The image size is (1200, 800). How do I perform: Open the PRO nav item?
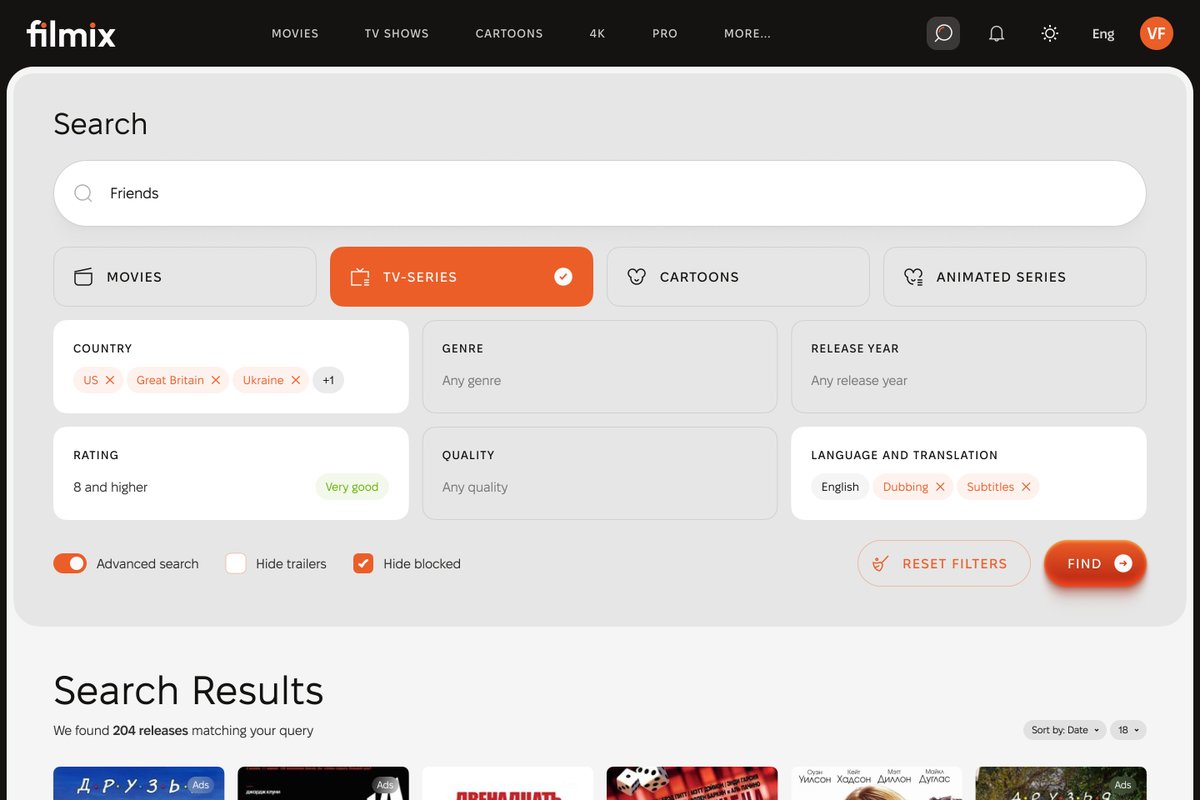[665, 33]
